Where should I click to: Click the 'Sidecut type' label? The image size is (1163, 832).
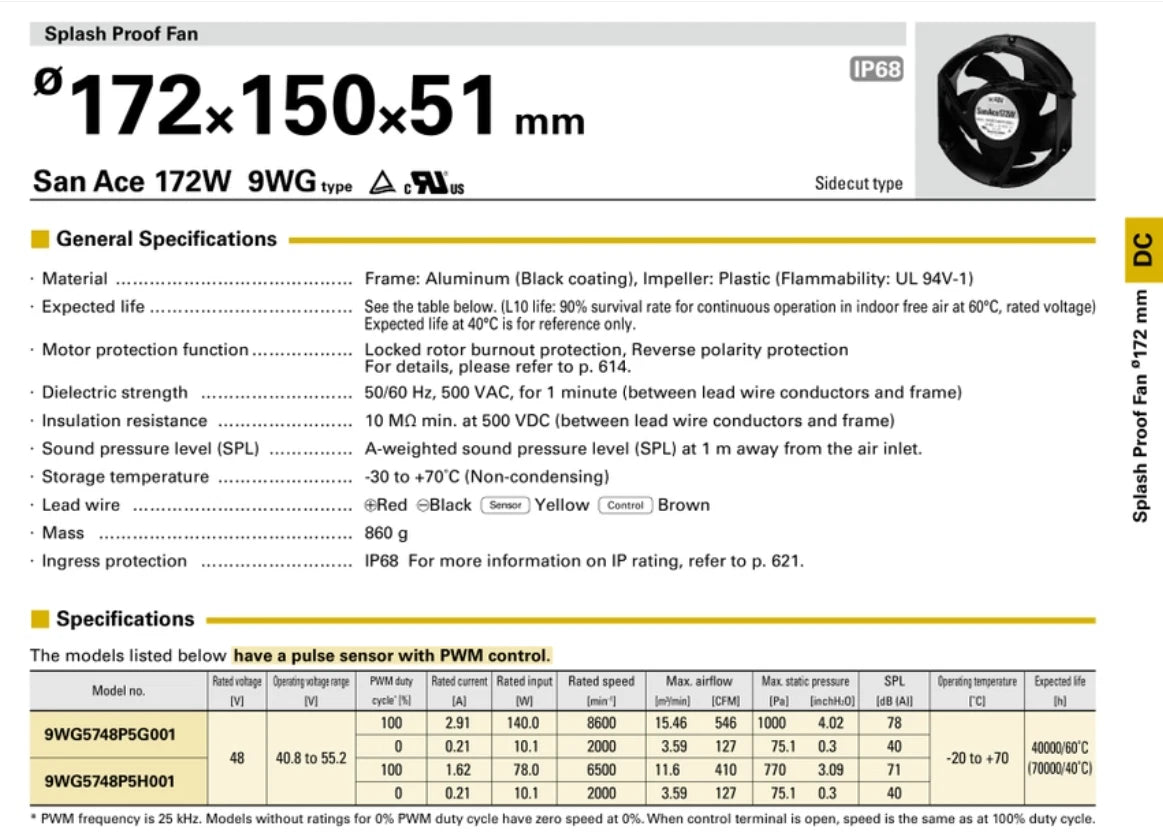pyautogui.click(x=858, y=183)
